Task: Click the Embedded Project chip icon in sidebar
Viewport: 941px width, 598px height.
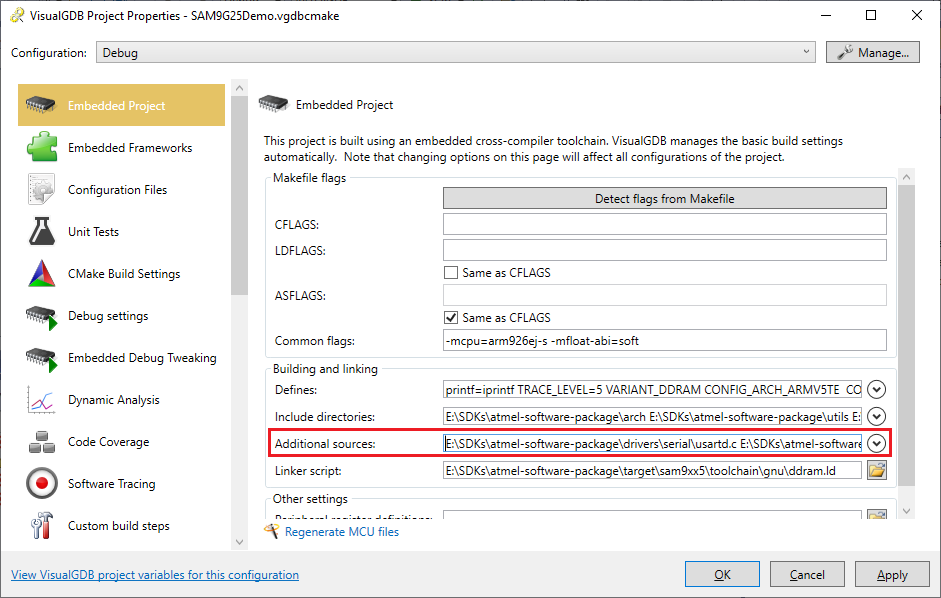Action: pos(41,105)
